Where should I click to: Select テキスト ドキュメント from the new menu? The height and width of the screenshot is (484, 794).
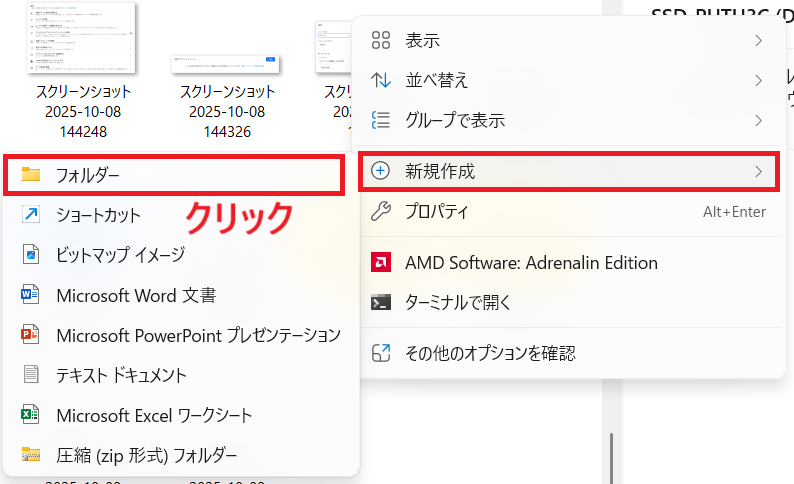click(x=121, y=375)
